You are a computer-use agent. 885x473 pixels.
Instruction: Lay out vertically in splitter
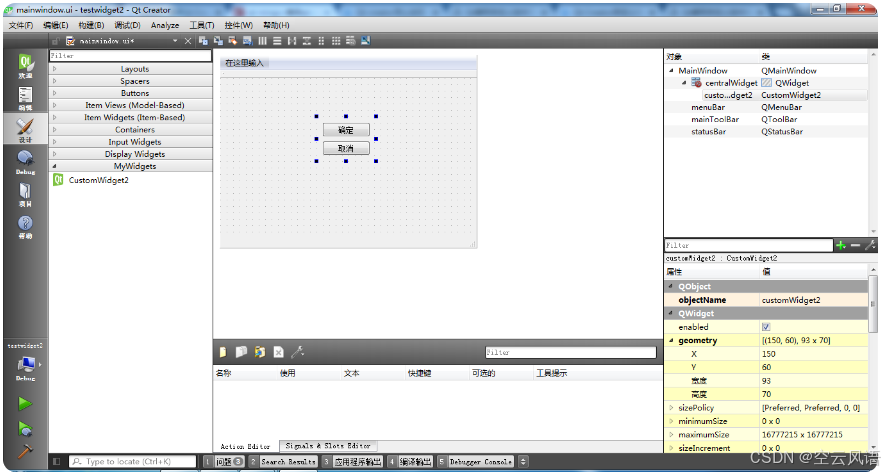pos(306,41)
